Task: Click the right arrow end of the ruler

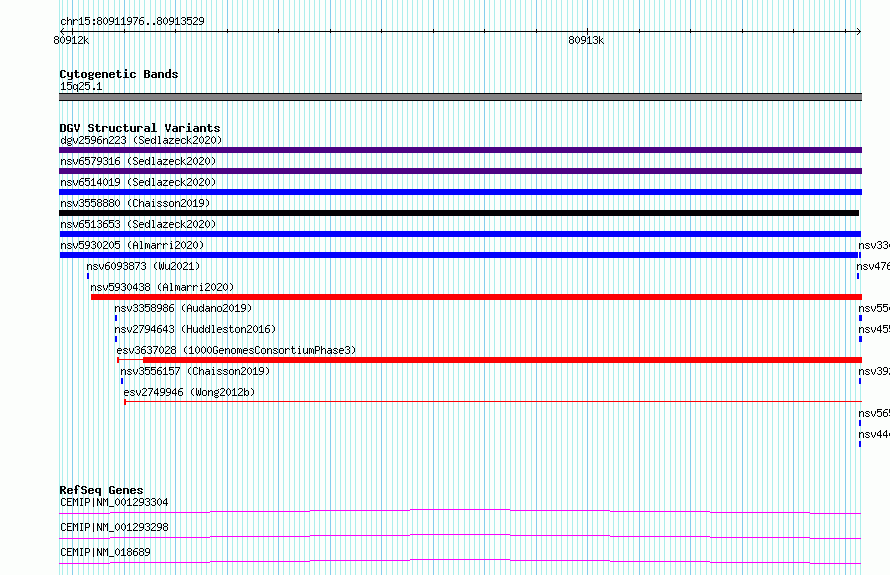Action: (858, 31)
